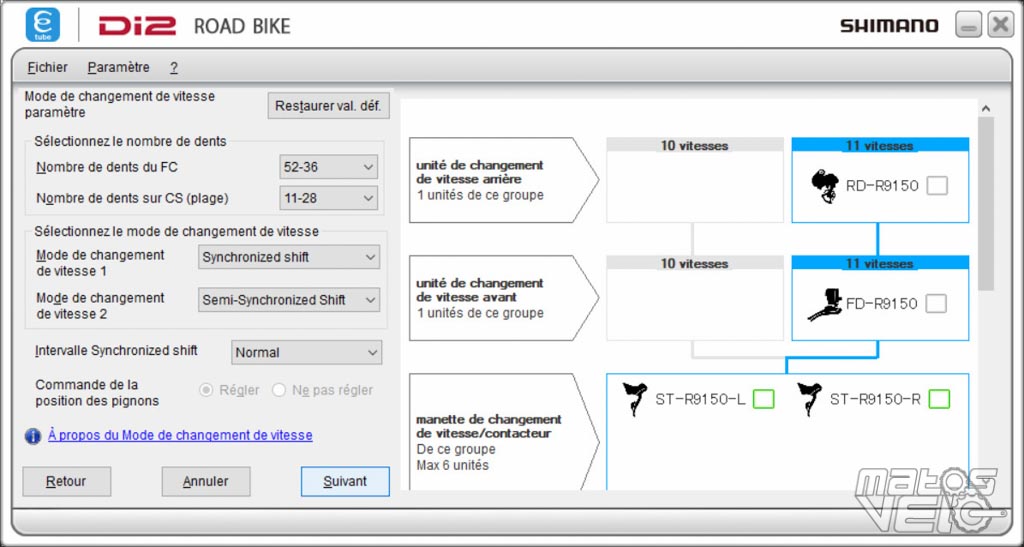This screenshot has width=1024, height=547.
Task: Click unité de changement de vitesse avant label
Action: point(480,290)
